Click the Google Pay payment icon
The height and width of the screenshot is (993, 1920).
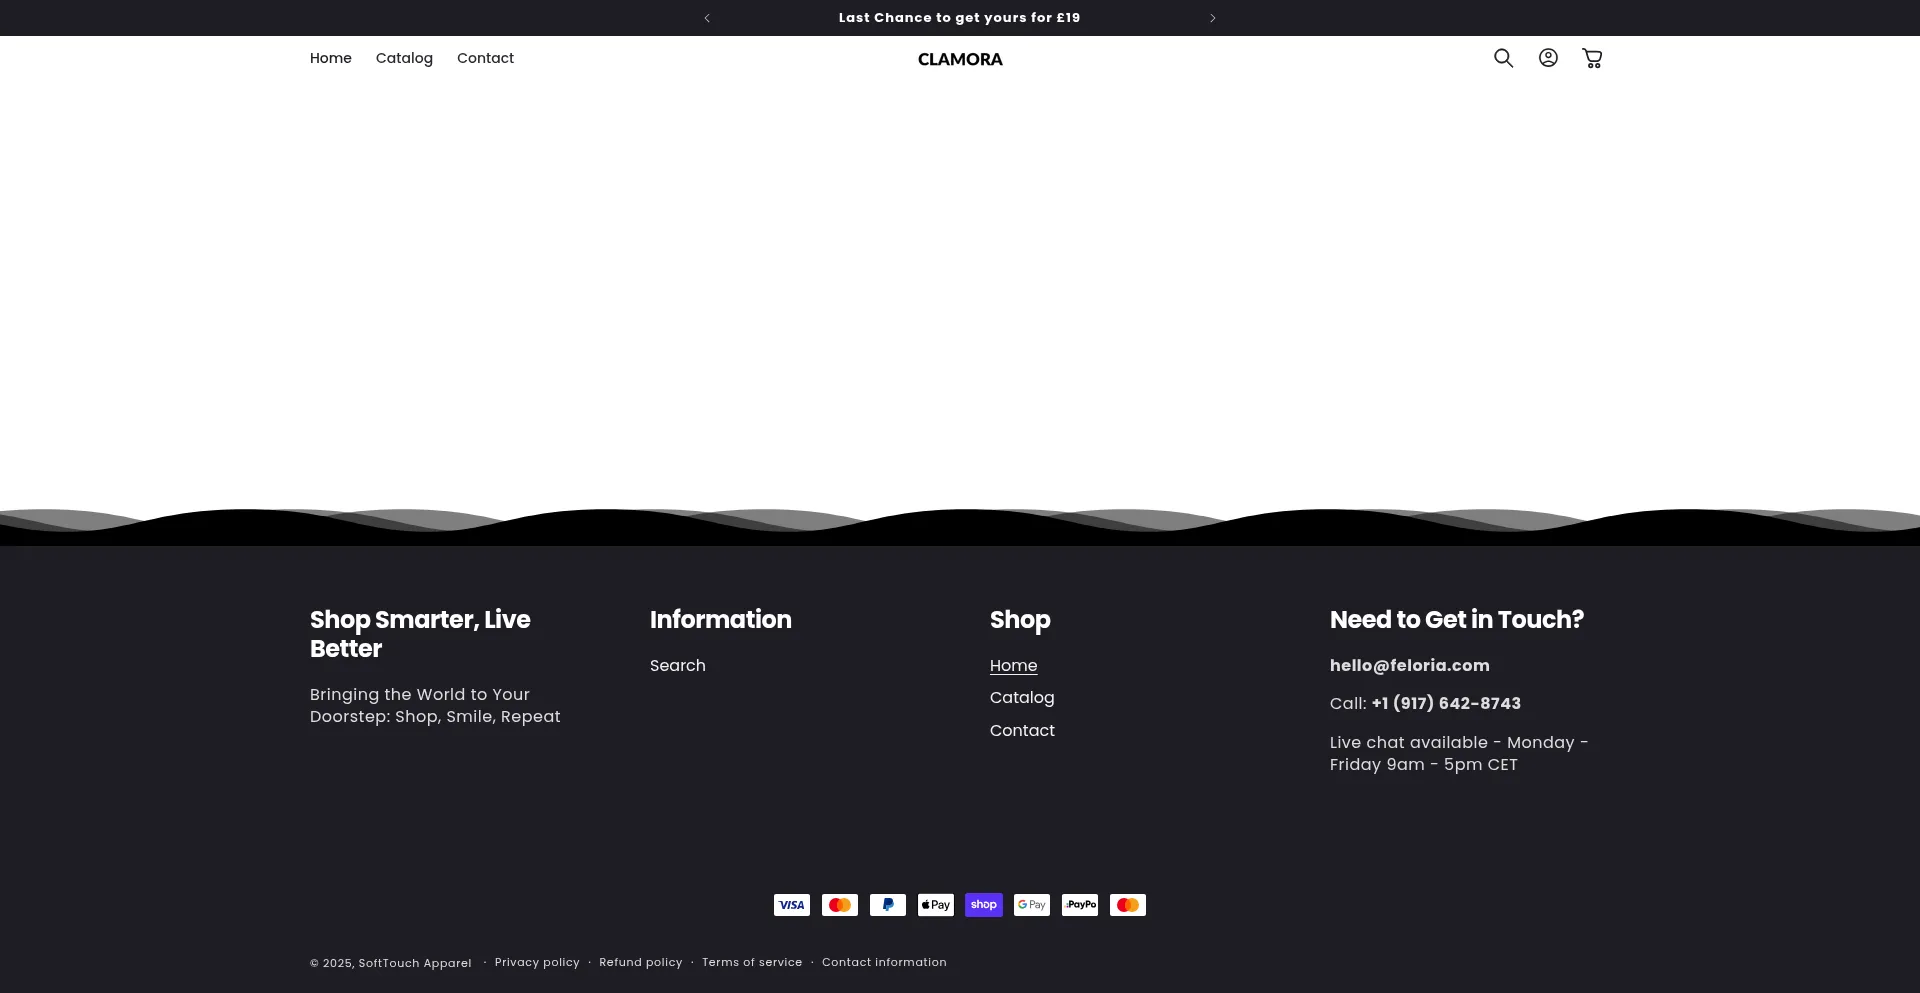point(1031,905)
